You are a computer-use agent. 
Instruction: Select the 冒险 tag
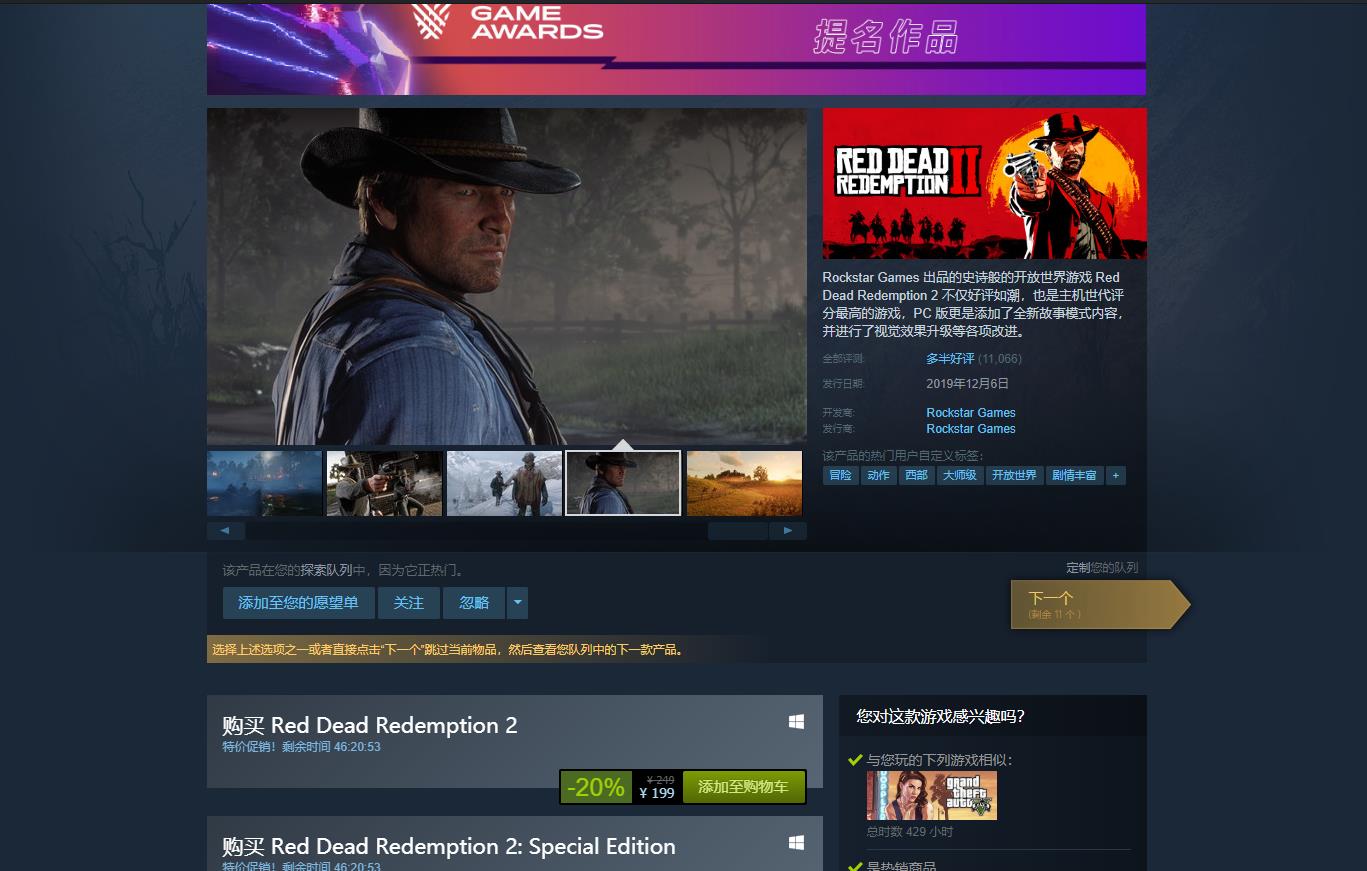pos(841,475)
